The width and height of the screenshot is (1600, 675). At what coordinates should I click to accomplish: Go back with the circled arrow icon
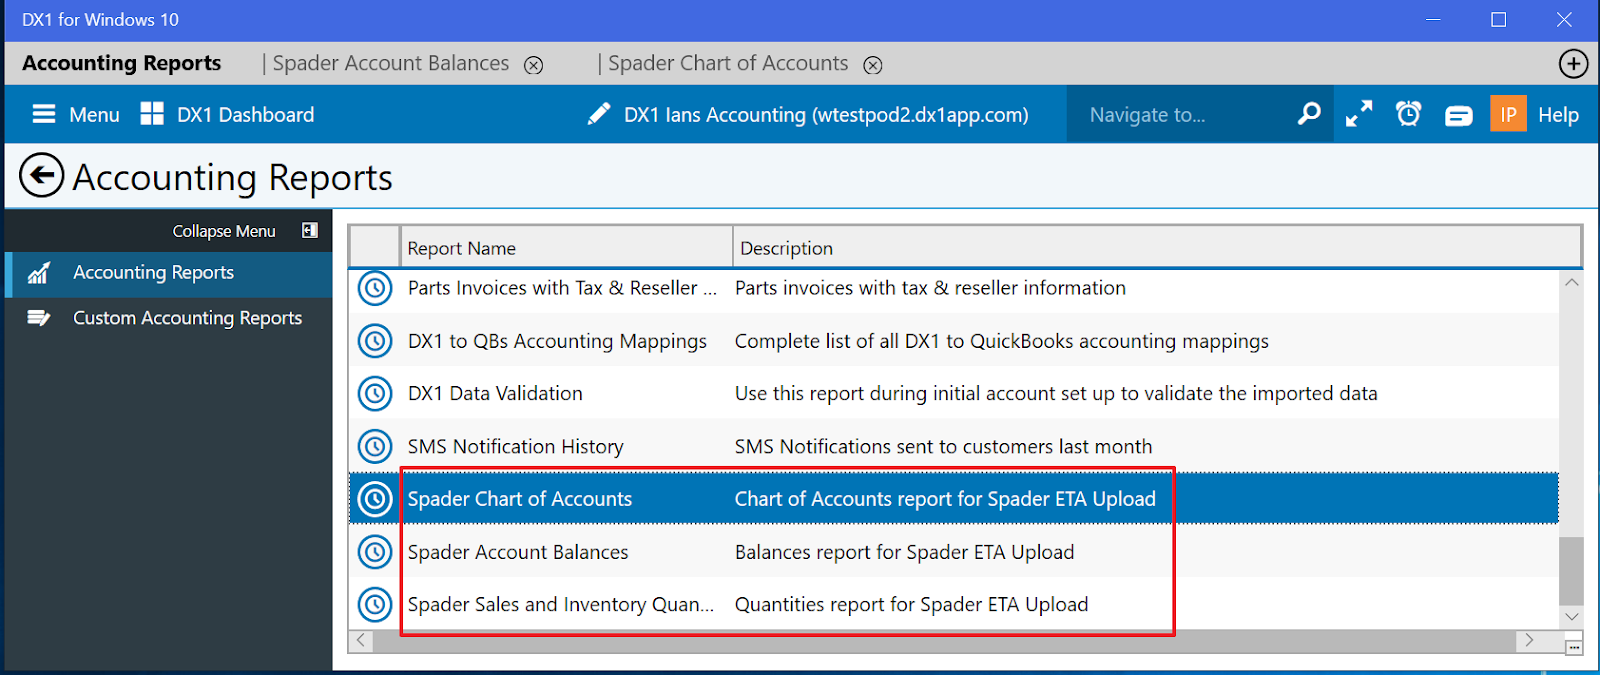click(42, 176)
